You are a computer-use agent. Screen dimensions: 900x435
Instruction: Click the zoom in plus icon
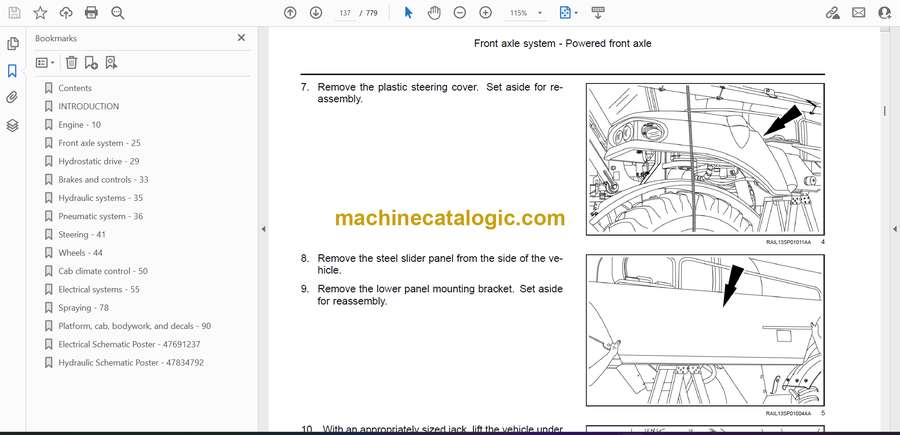[486, 13]
